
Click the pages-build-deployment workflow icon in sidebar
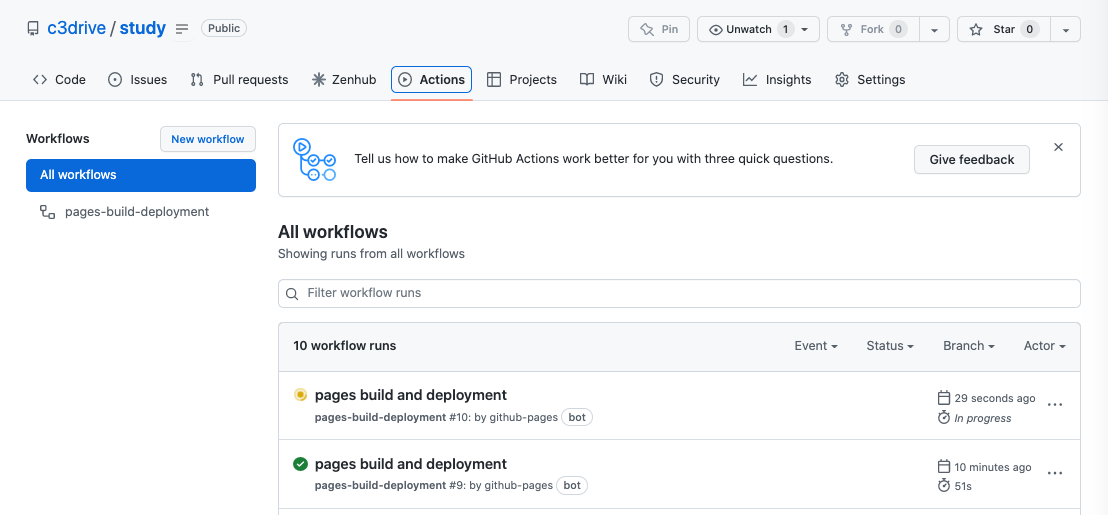[47, 212]
